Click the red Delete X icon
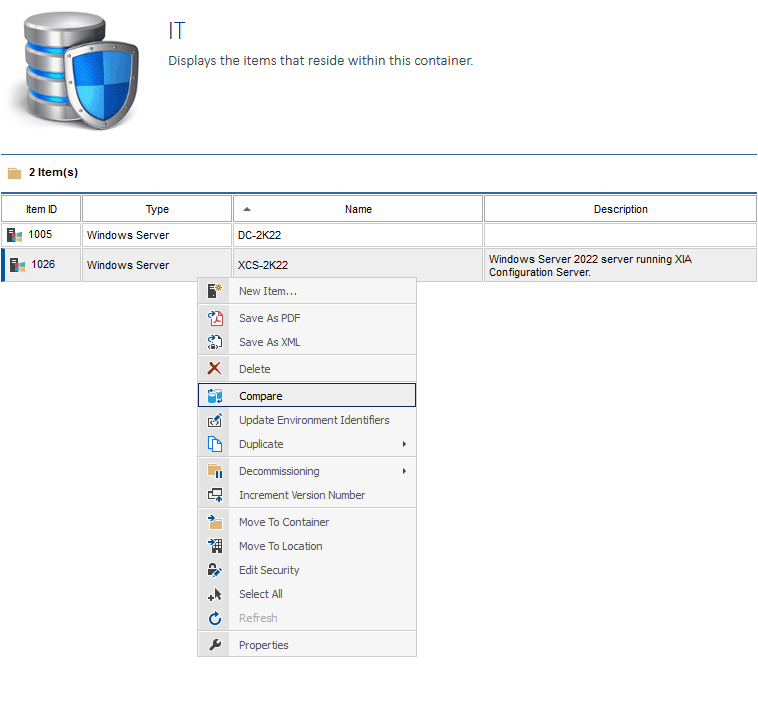The image size is (758, 704). click(214, 369)
